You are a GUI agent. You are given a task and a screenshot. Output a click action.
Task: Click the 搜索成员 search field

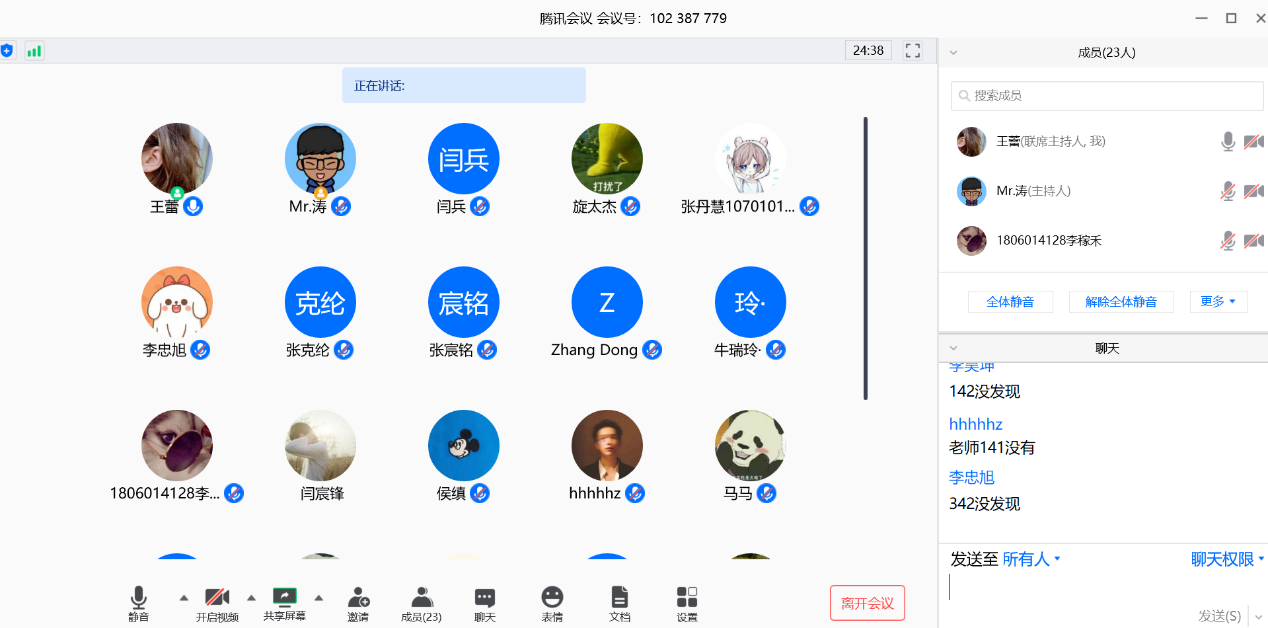1107,96
